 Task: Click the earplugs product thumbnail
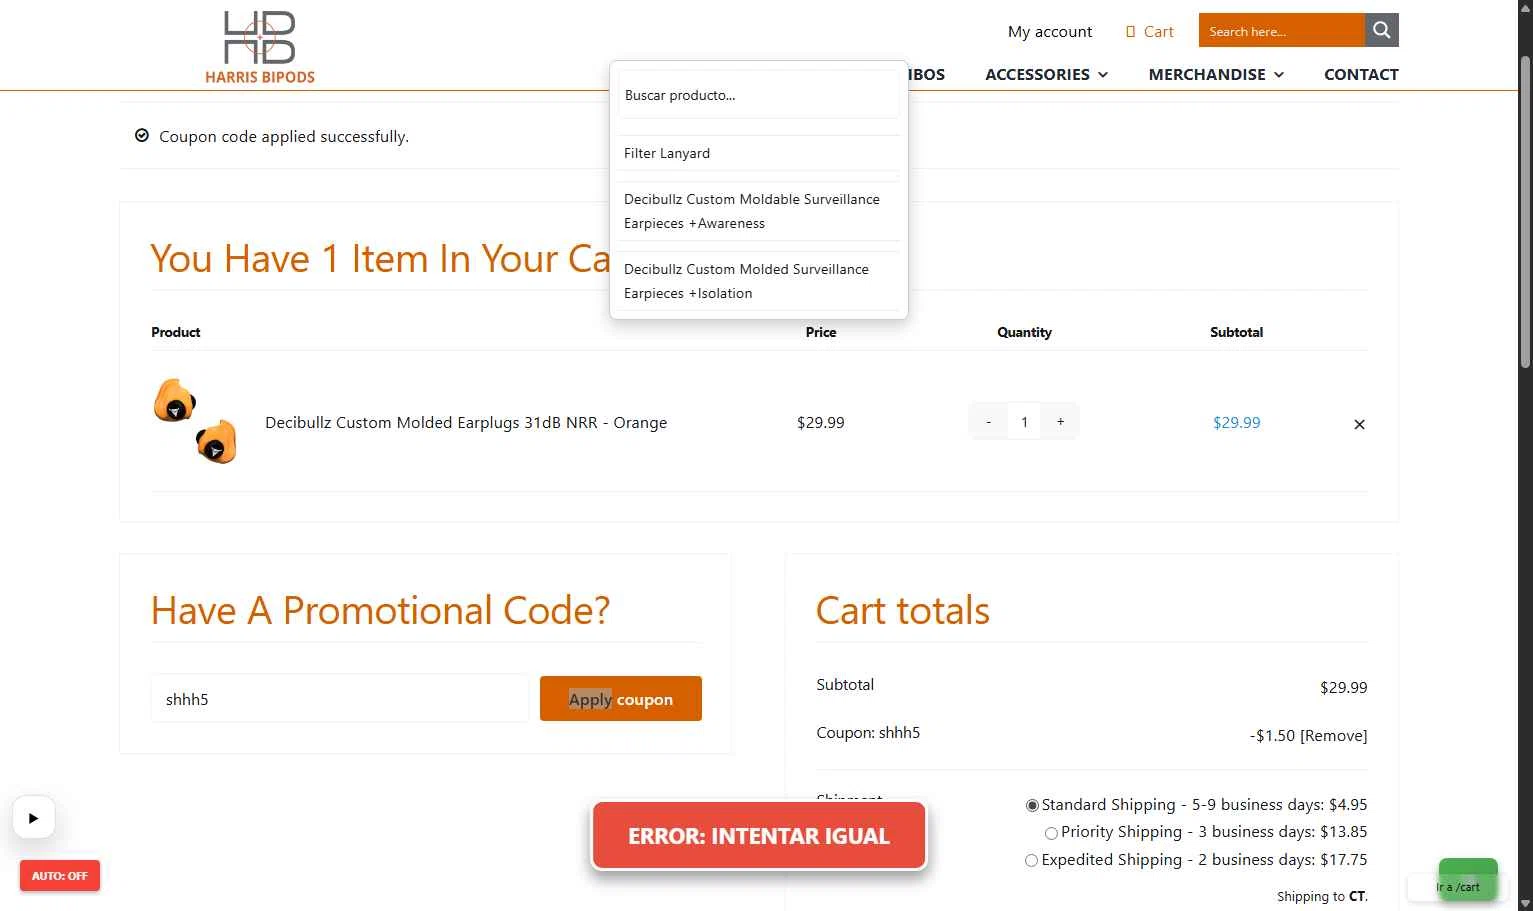pos(196,421)
